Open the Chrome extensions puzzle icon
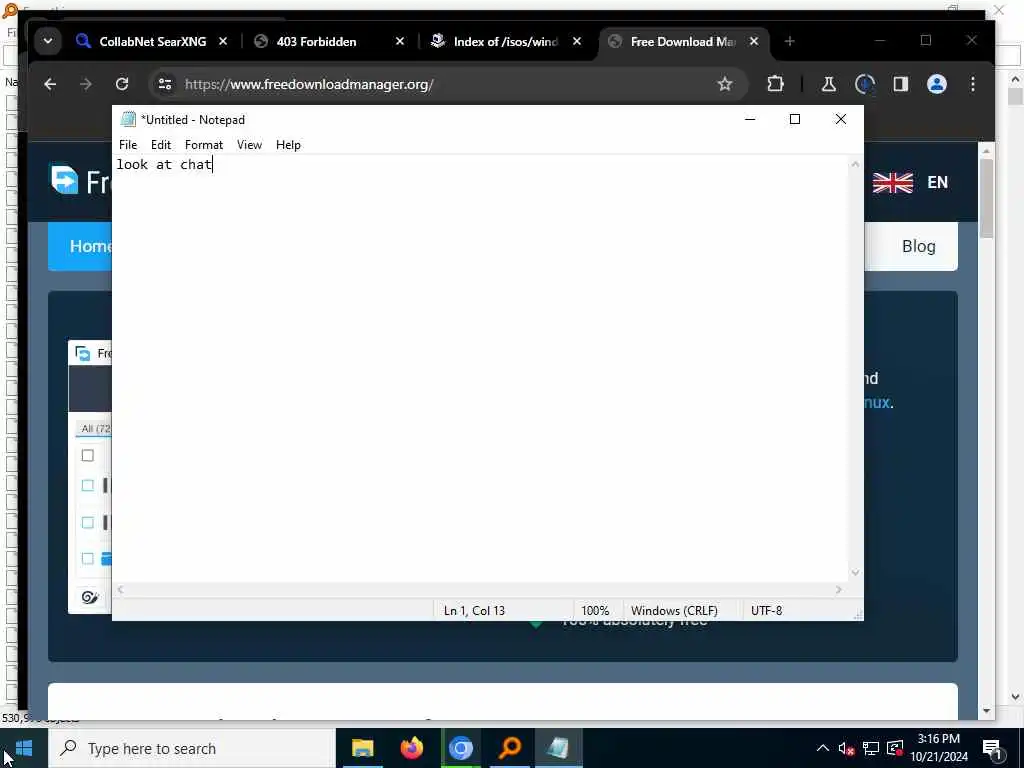1024x768 pixels. (775, 84)
